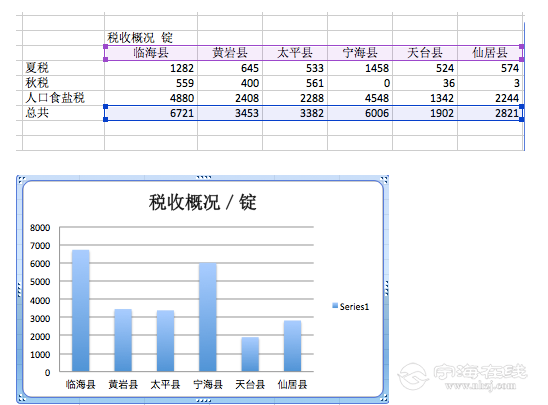Click the 税收概况 锭 title cell
The width and height of the screenshot is (548, 405).
(x=151, y=38)
